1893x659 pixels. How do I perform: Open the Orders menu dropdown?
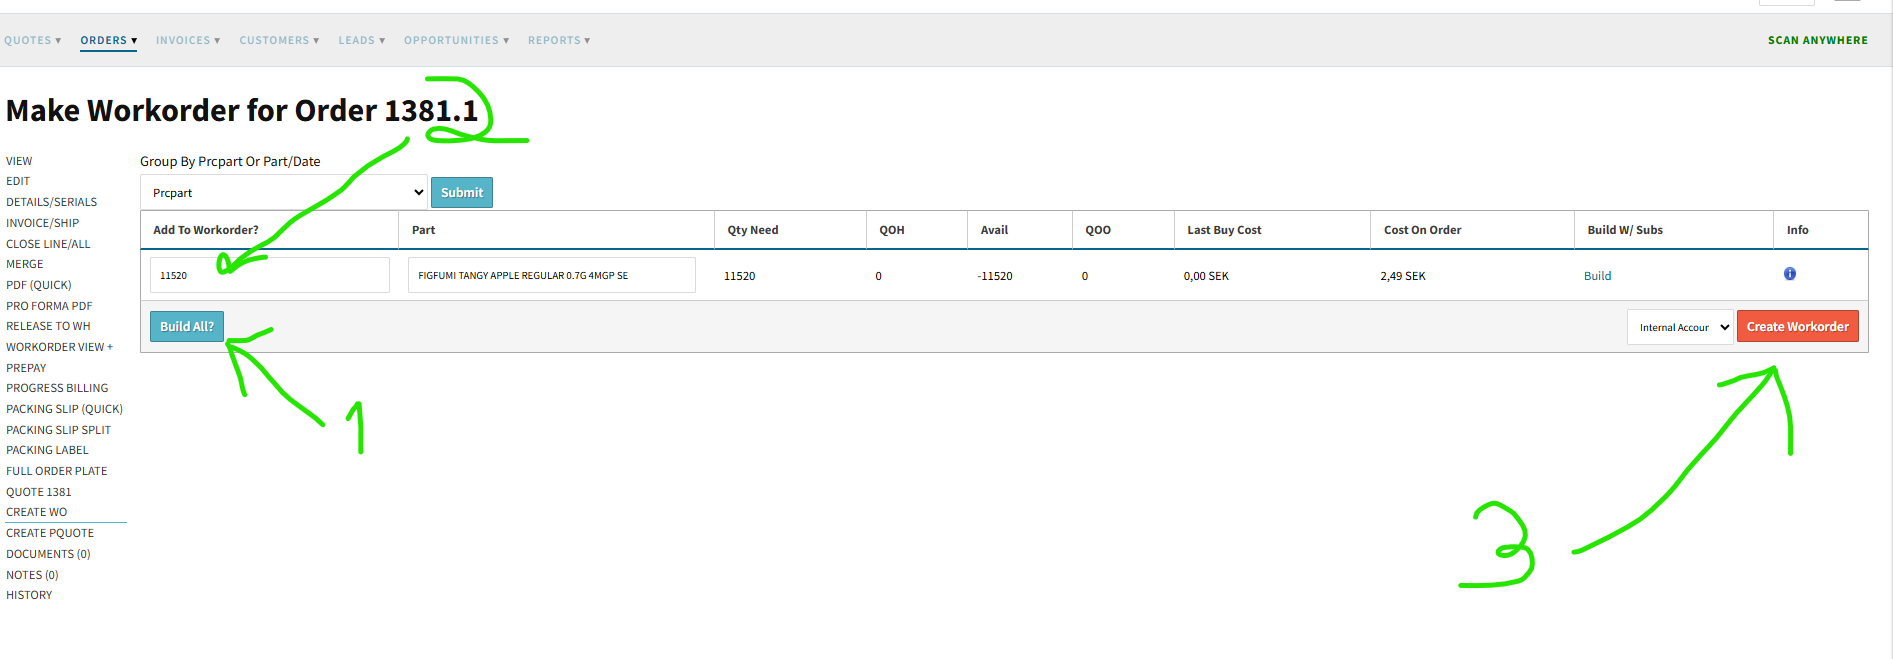click(108, 41)
